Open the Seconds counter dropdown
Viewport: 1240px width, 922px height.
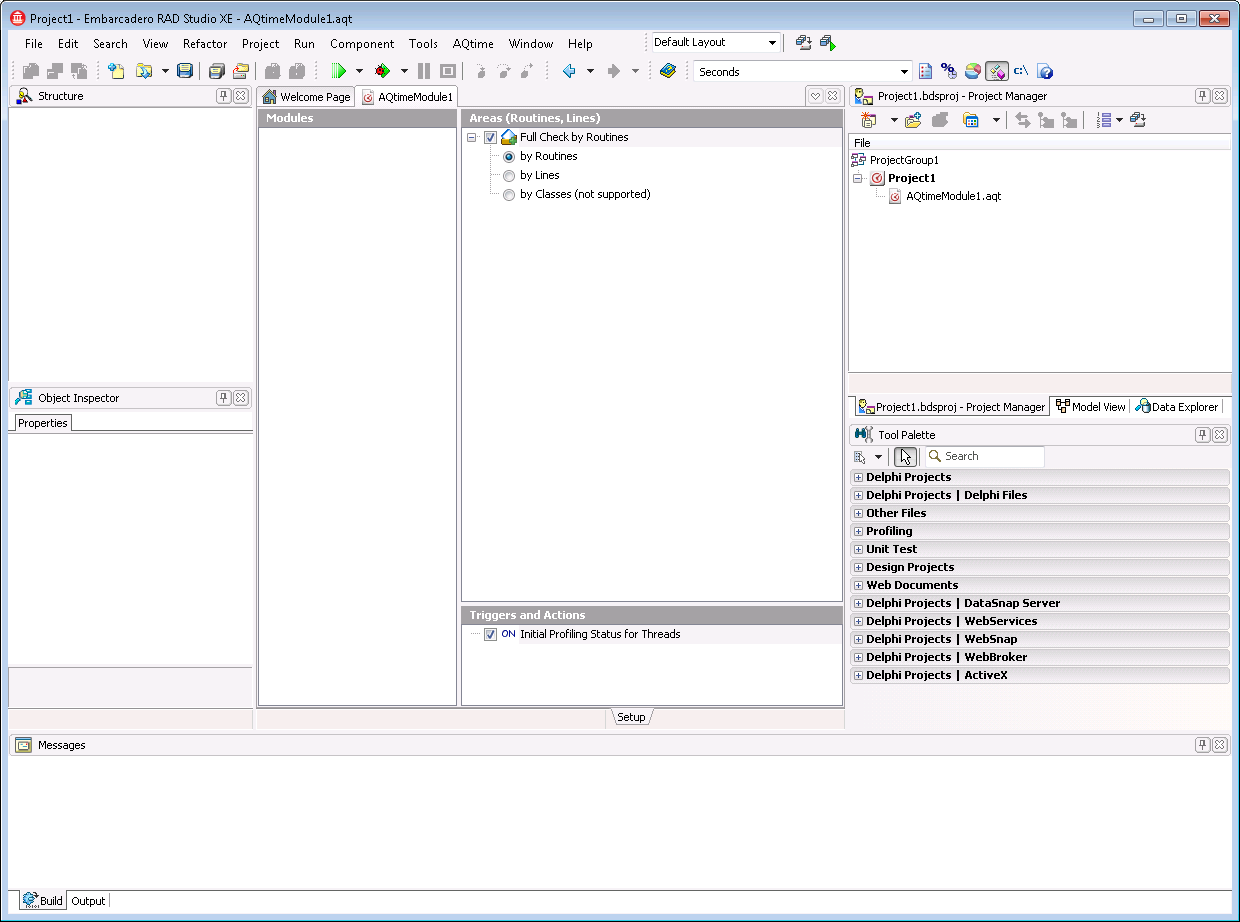click(904, 72)
